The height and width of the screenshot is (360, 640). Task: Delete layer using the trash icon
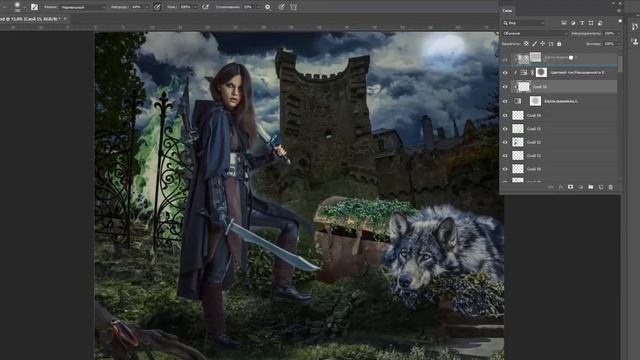coord(611,187)
